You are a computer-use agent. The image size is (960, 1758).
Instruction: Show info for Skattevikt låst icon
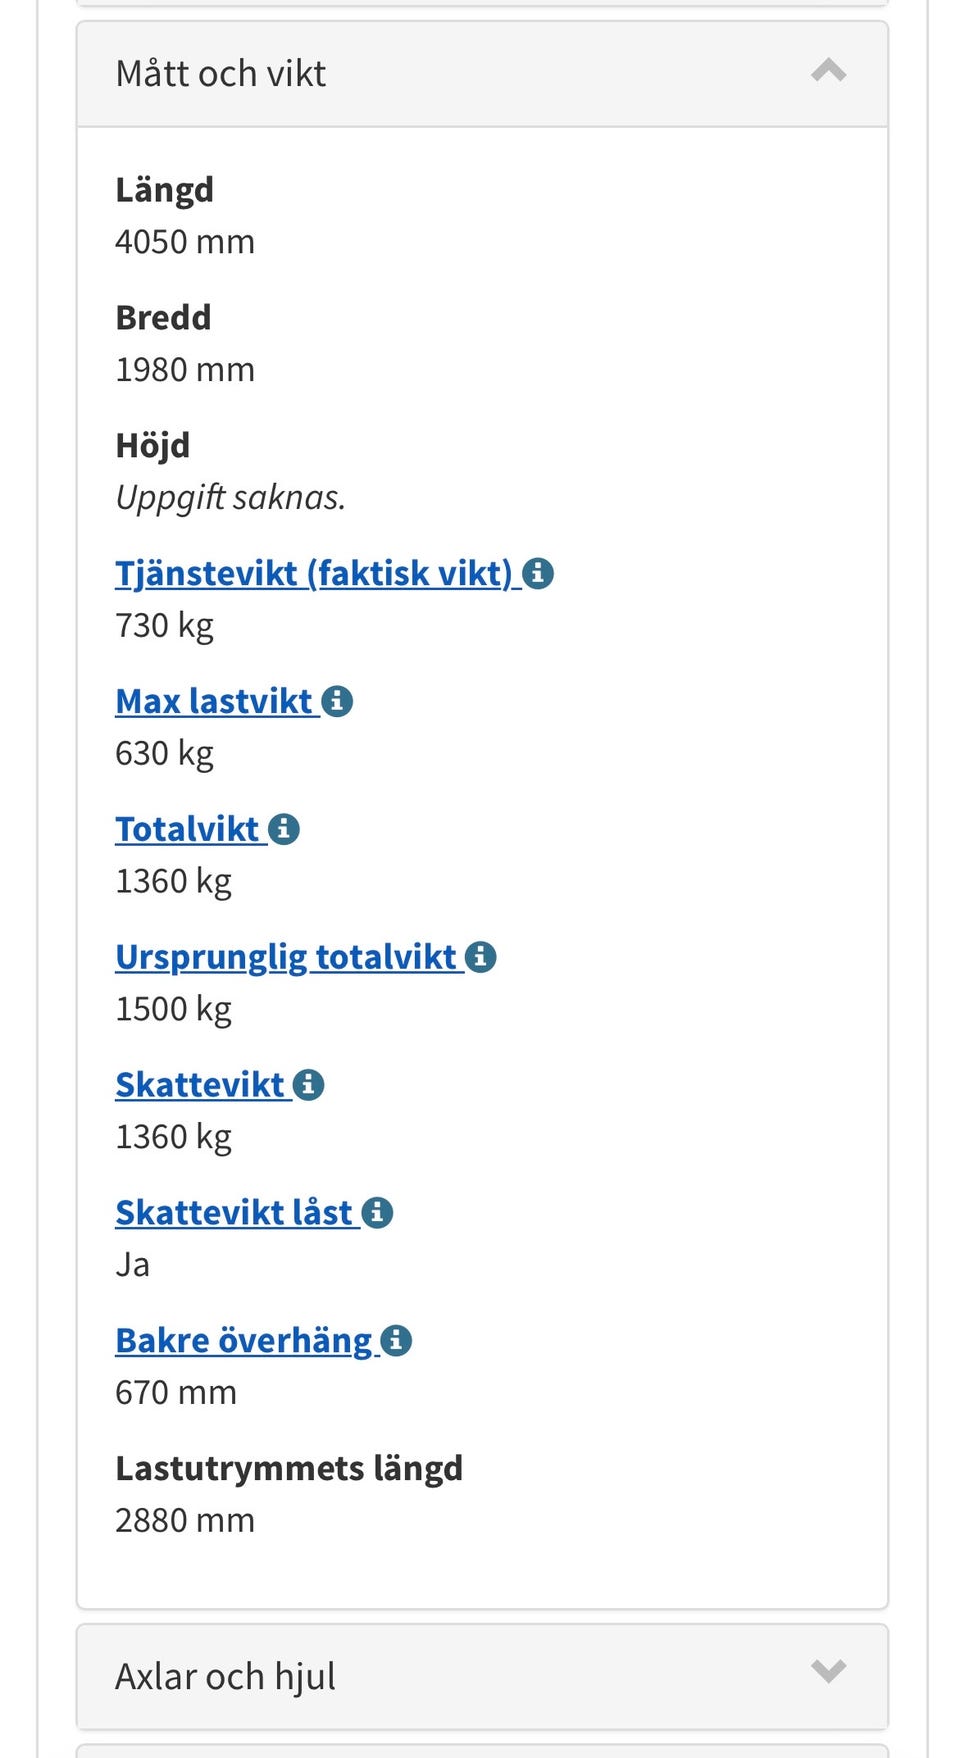(377, 1214)
